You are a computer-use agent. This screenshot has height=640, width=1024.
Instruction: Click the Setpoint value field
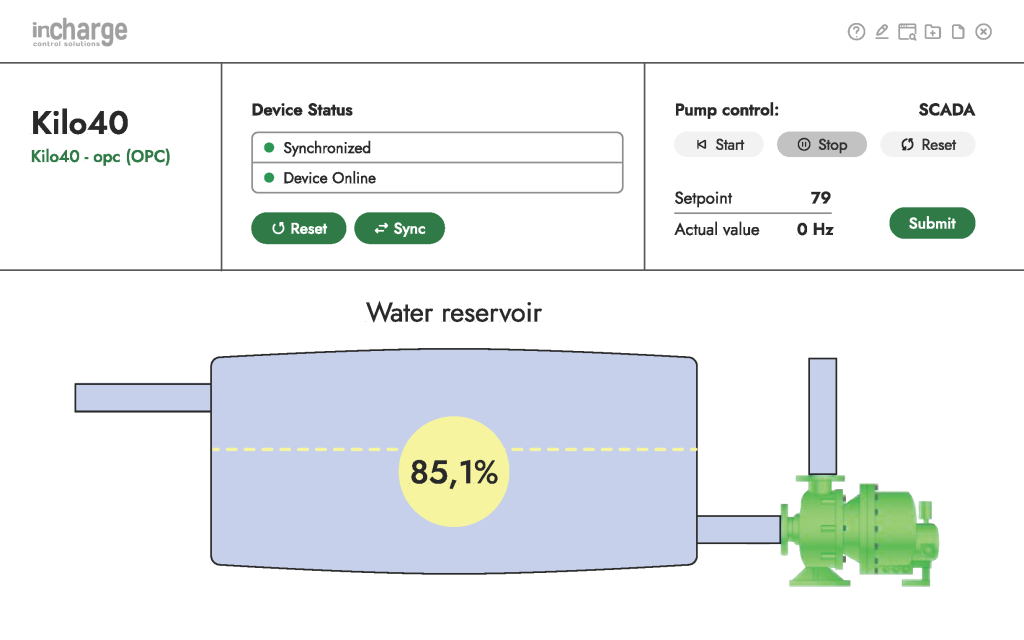click(x=820, y=198)
